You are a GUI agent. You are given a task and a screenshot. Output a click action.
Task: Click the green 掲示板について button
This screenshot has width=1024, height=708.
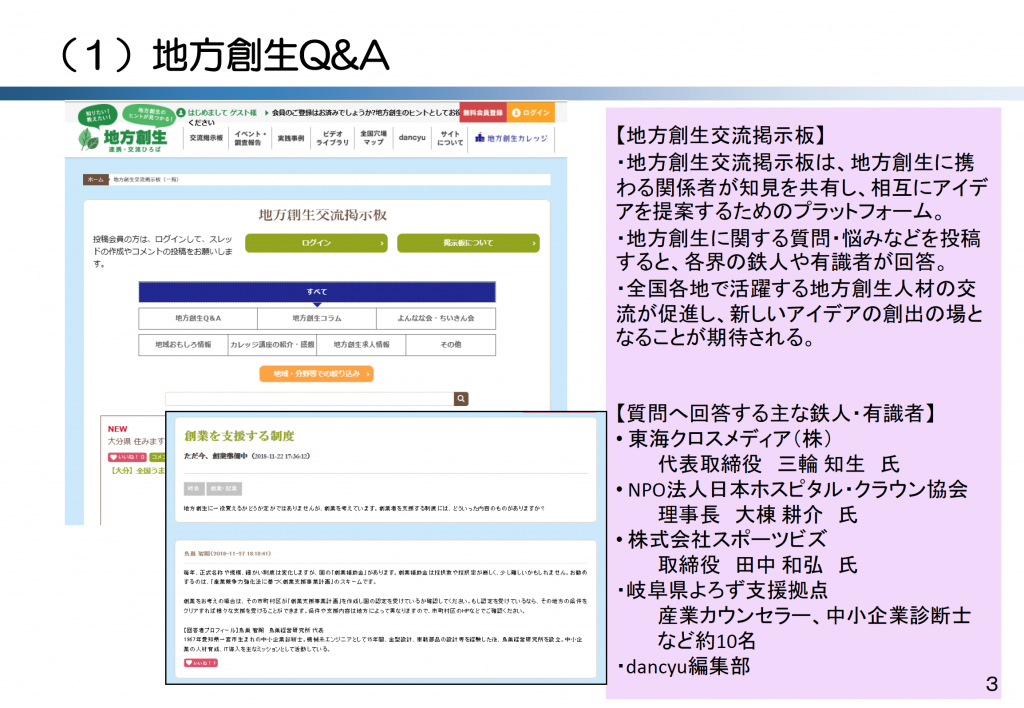468,243
